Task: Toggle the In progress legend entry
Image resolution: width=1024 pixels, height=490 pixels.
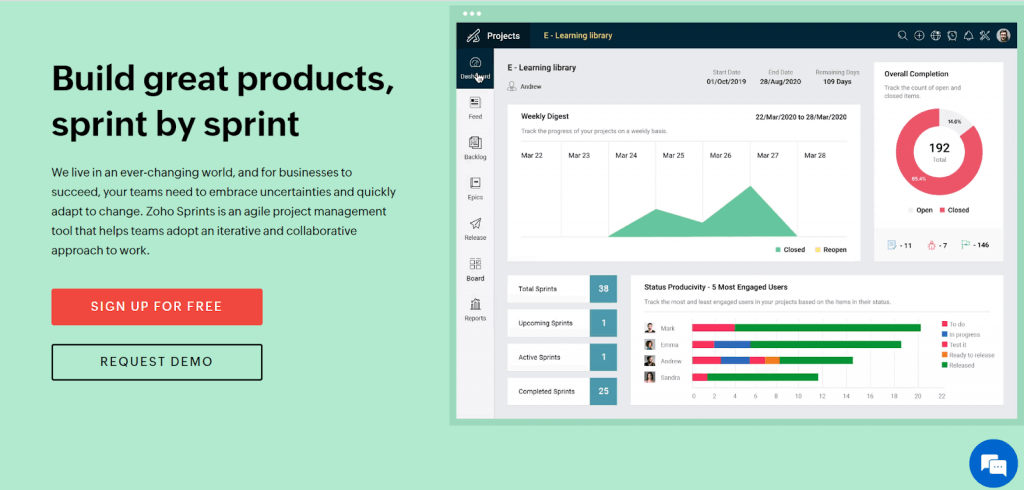Action: coord(961,334)
